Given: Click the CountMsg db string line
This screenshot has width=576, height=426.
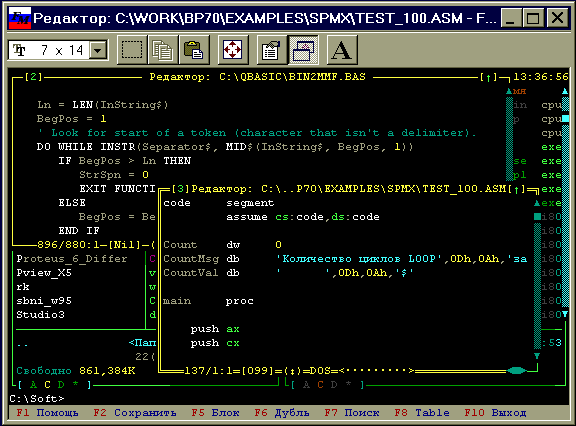Looking at the screenshot, I should click(x=345, y=259).
